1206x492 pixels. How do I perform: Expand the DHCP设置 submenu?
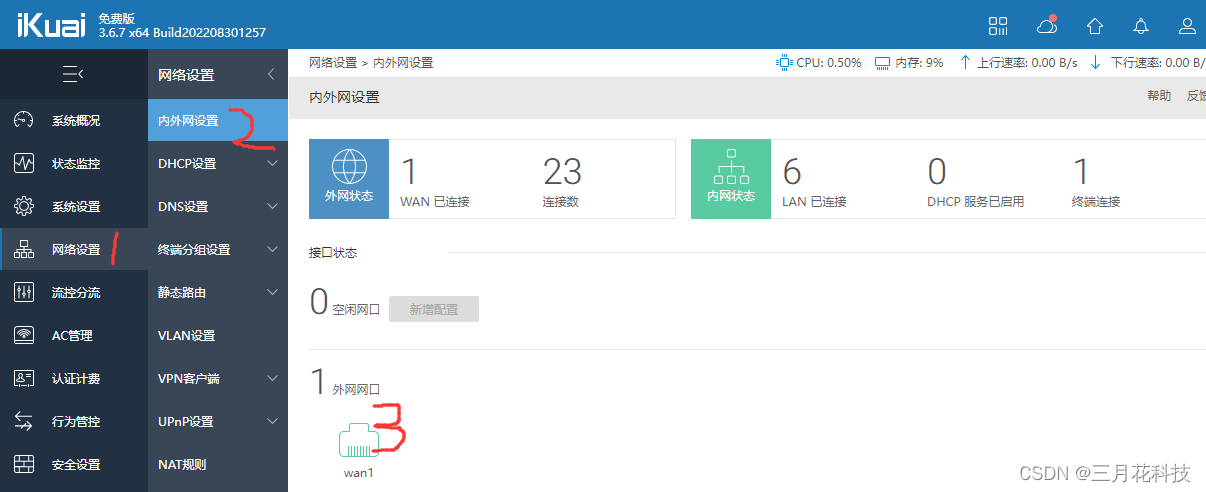[x=273, y=164]
